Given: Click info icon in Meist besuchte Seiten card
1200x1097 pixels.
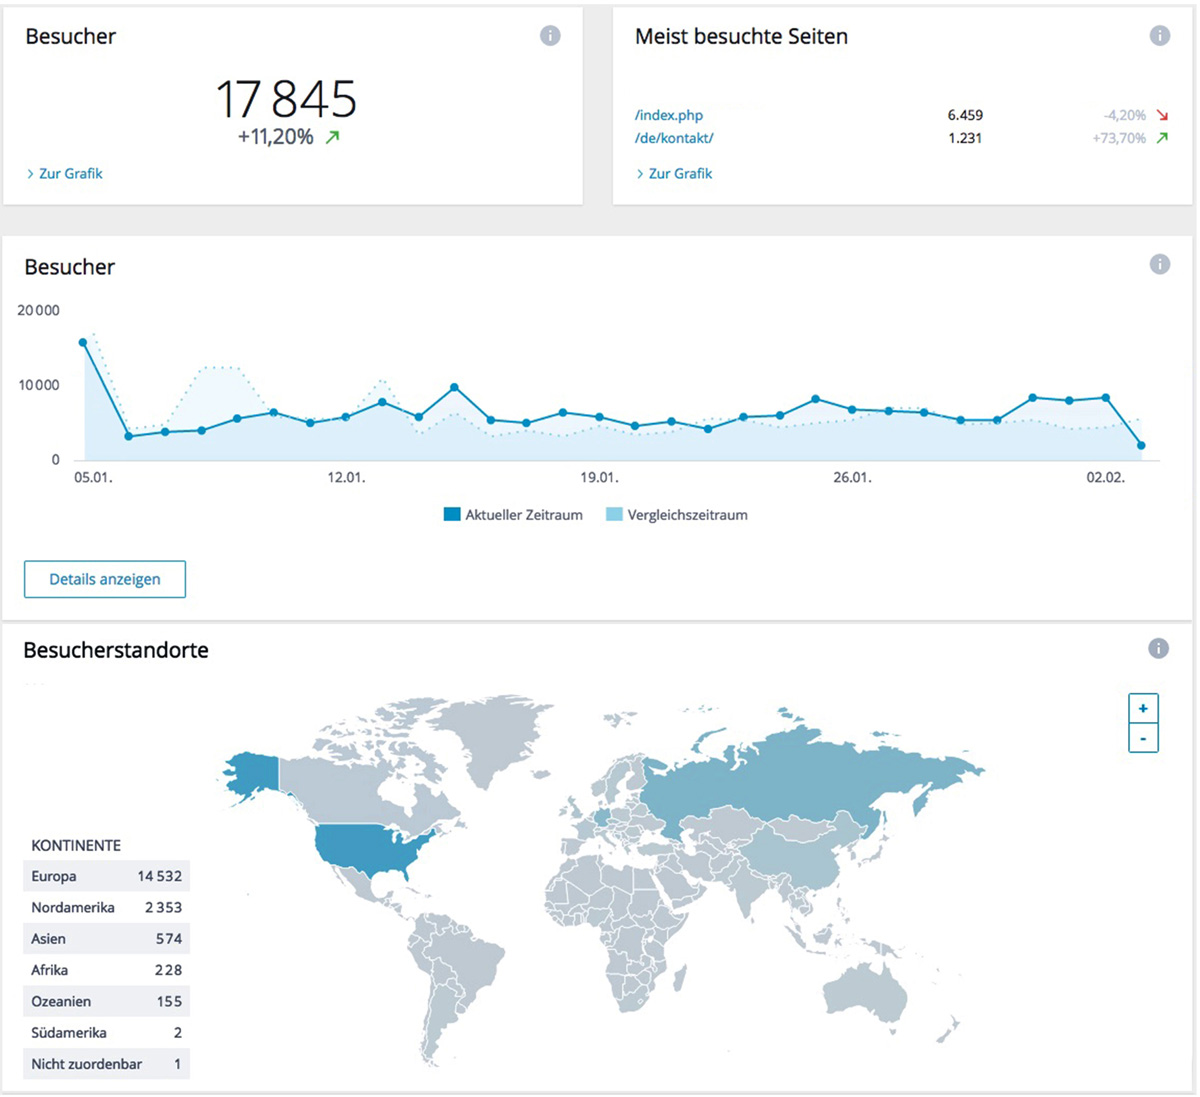Looking at the screenshot, I should click(1159, 36).
